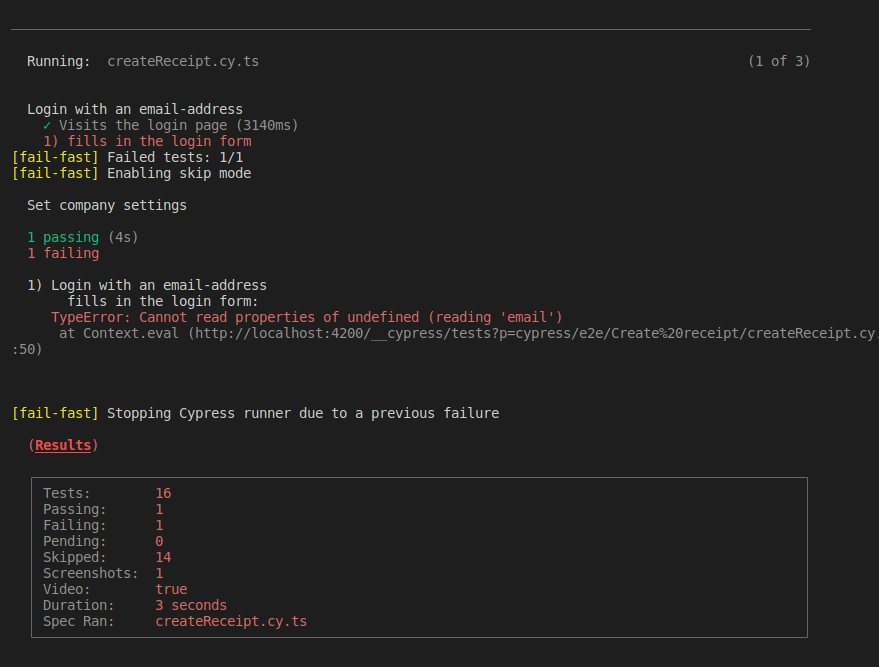Viewport: 879px width, 667px height.
Task: Click the filename in the Spec Ran row
Action: point(231,621)
